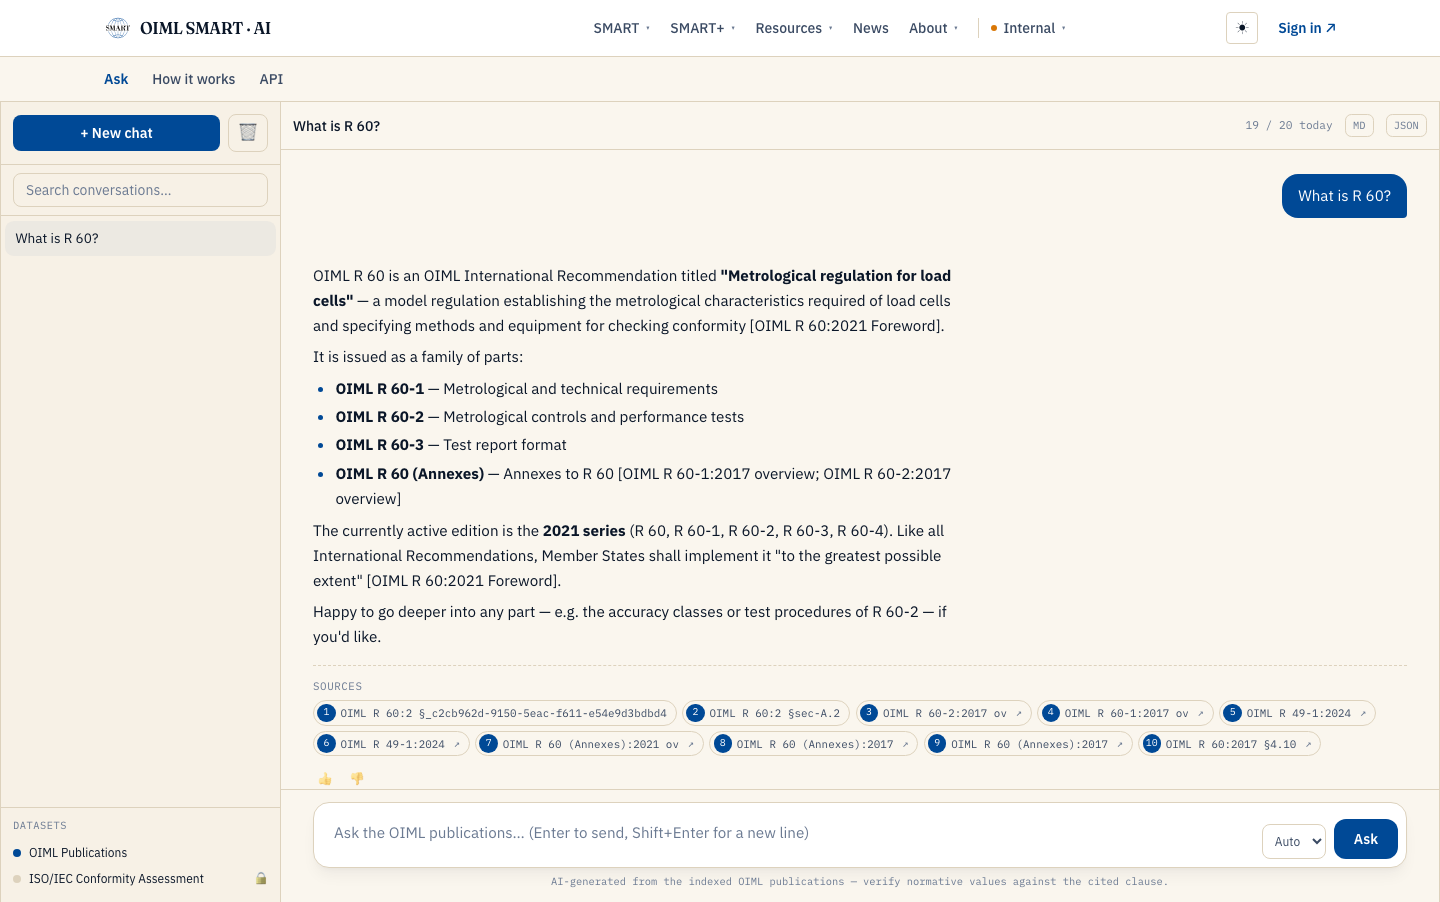Click the AI-generated disclaimer footer text
The width and height of the screenshot is (1440, 902).
860,881
